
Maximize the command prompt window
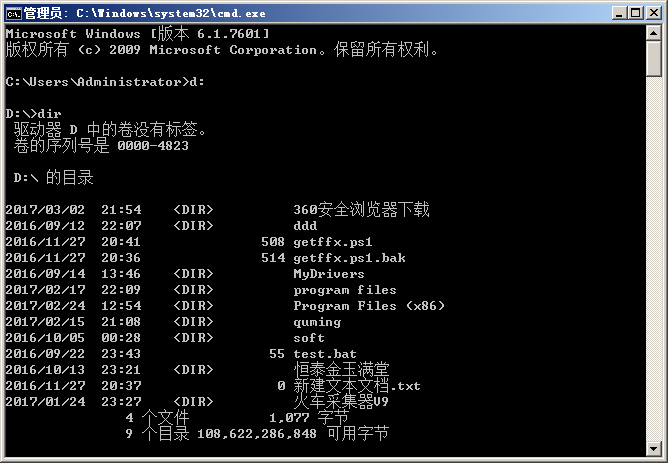(x=633, y=13)
